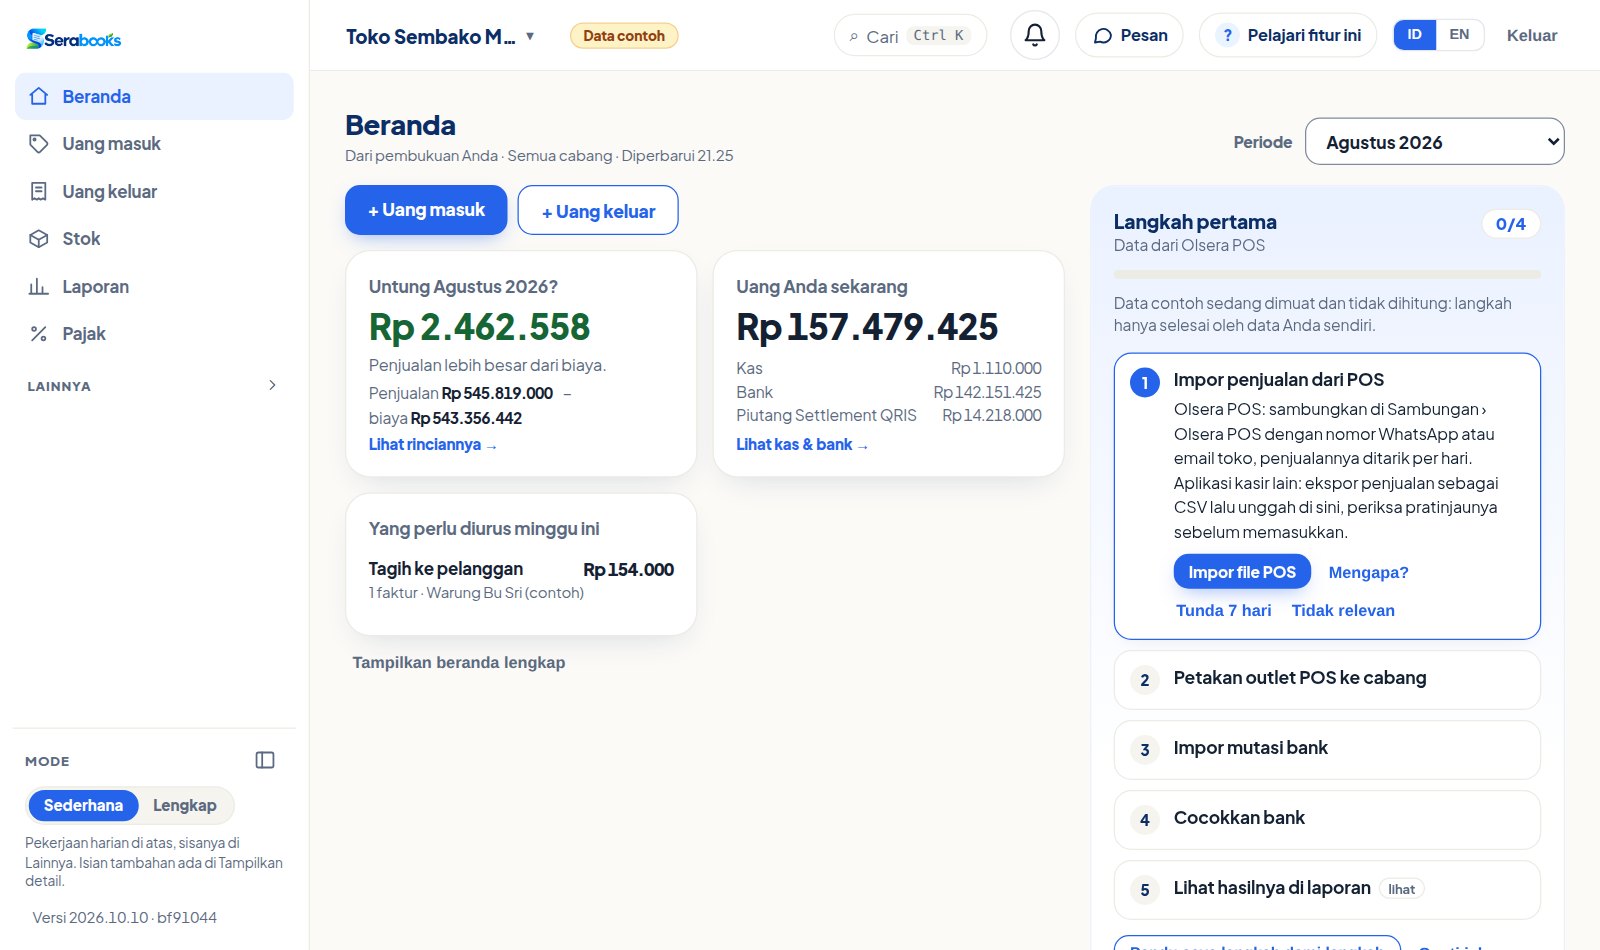Focus the Cari search field
The height and width of the screenshot is (950, 1600).
click(910, 36)
